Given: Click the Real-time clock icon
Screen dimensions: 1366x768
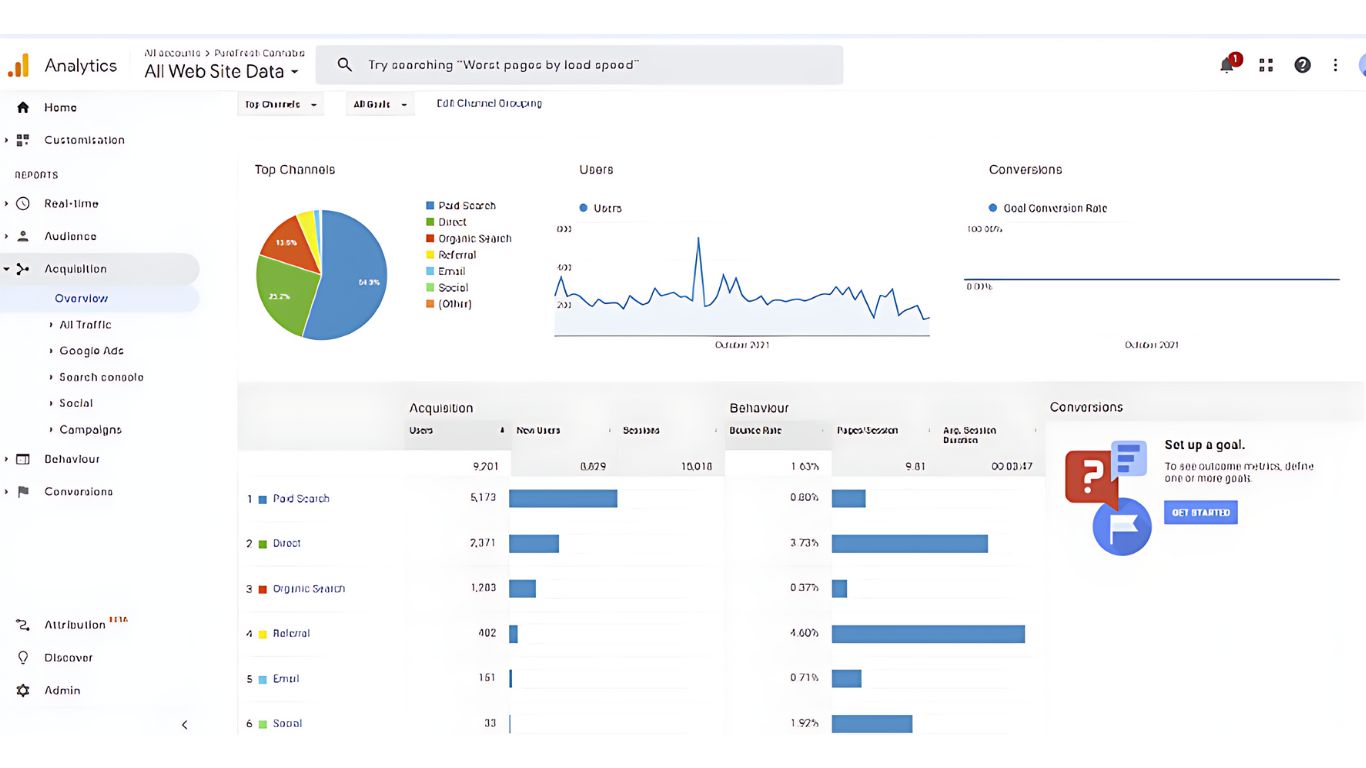Looking at the screenshot, I should [x=23, y=203].
